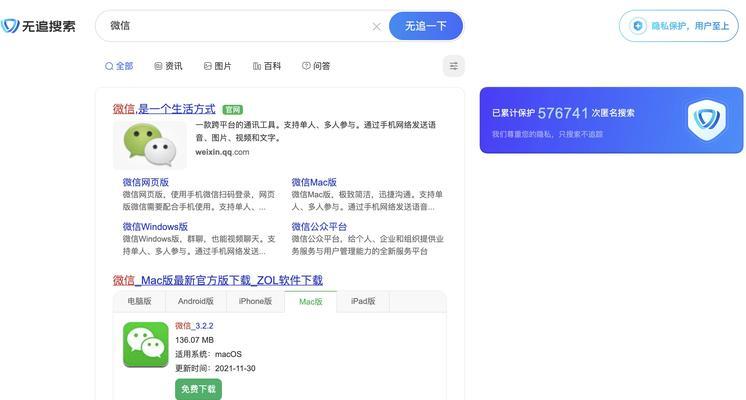Select the iPhone版 tab
The image size is (746, 400).
coord(255,302)
